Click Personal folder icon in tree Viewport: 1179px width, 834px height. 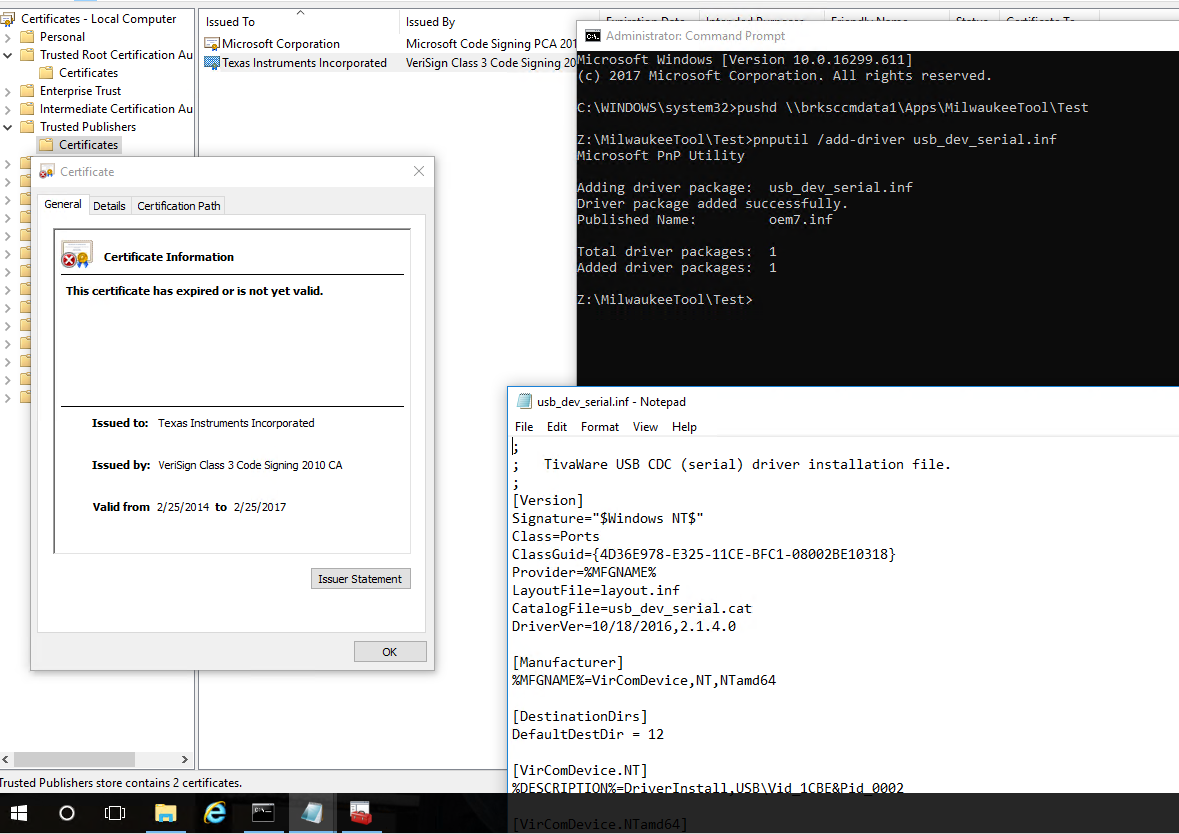point(27,37)
